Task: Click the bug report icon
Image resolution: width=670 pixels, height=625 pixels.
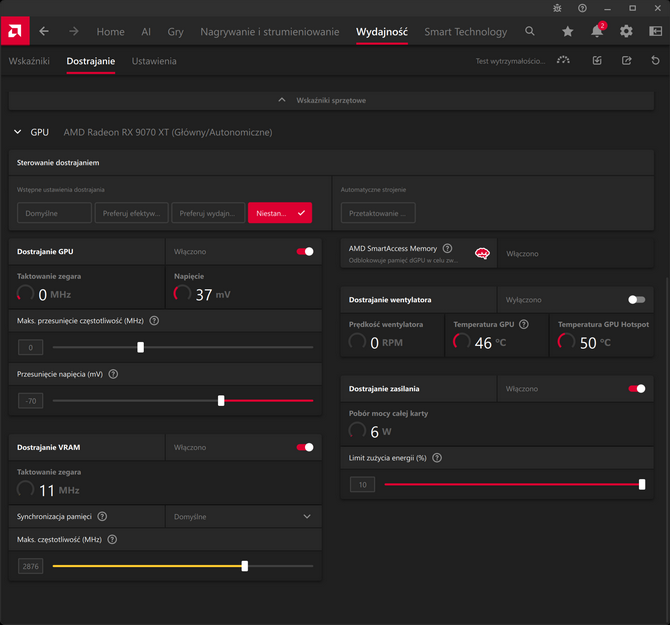Action: 557,8
